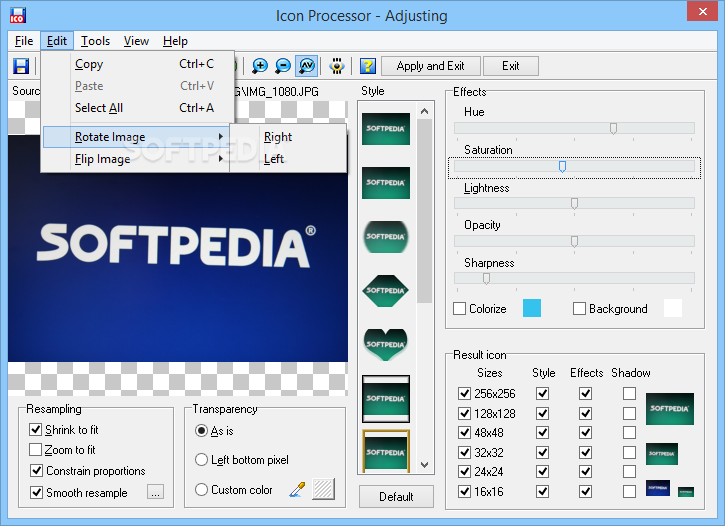Toggle Smooth resample checkbox
Viewport: 725px width, 526px height.
click(37, 492)
